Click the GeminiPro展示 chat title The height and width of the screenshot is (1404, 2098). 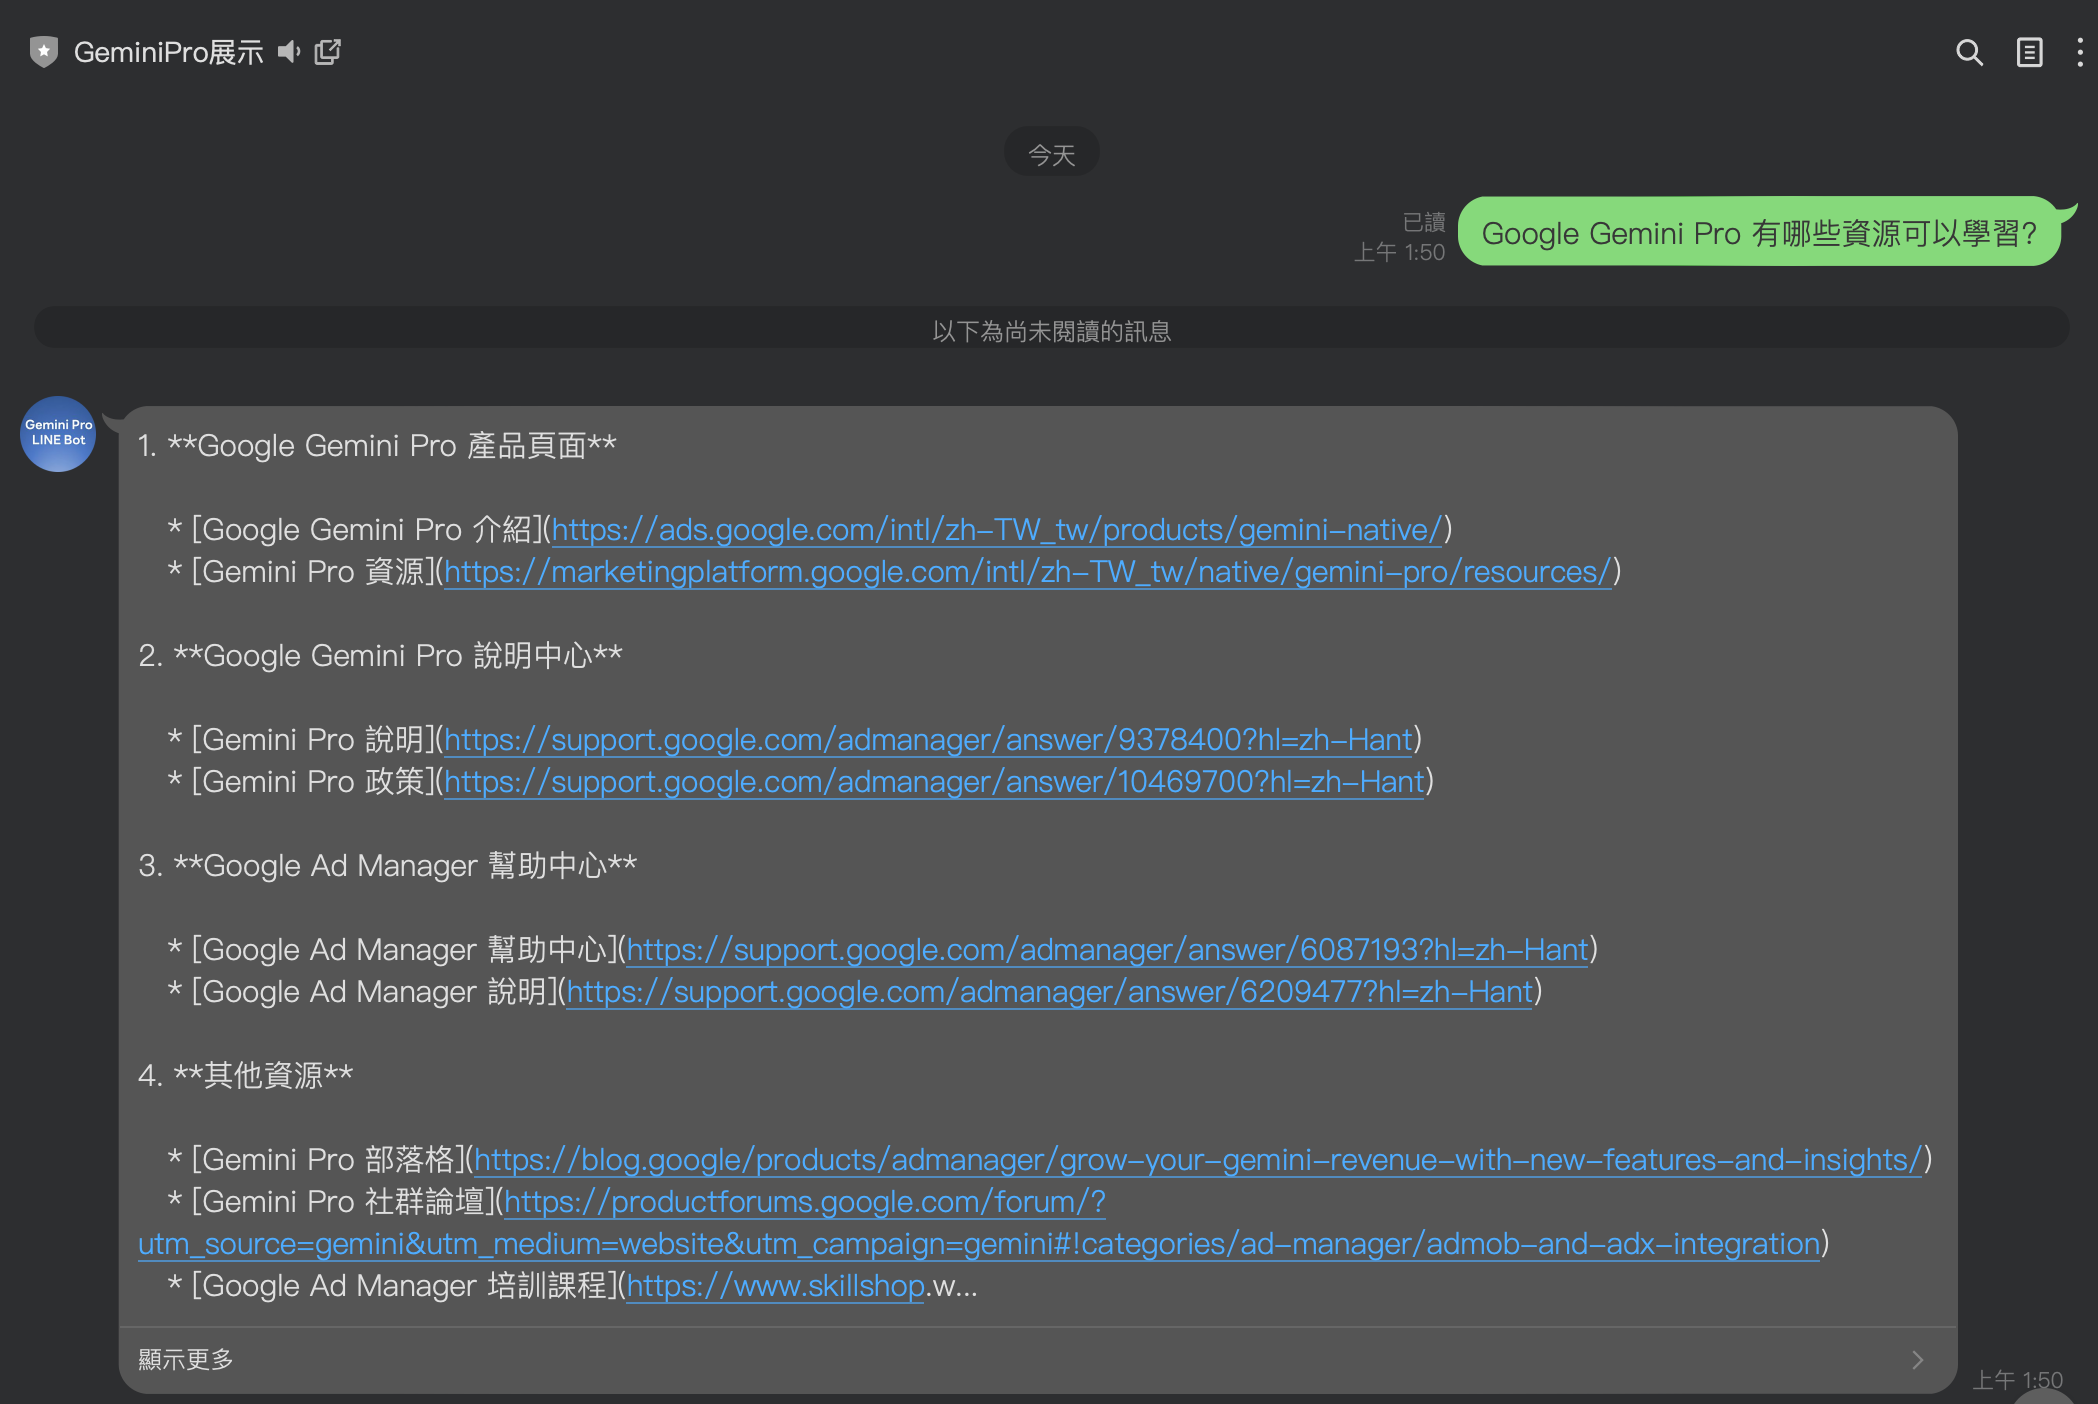pos(169,52)
